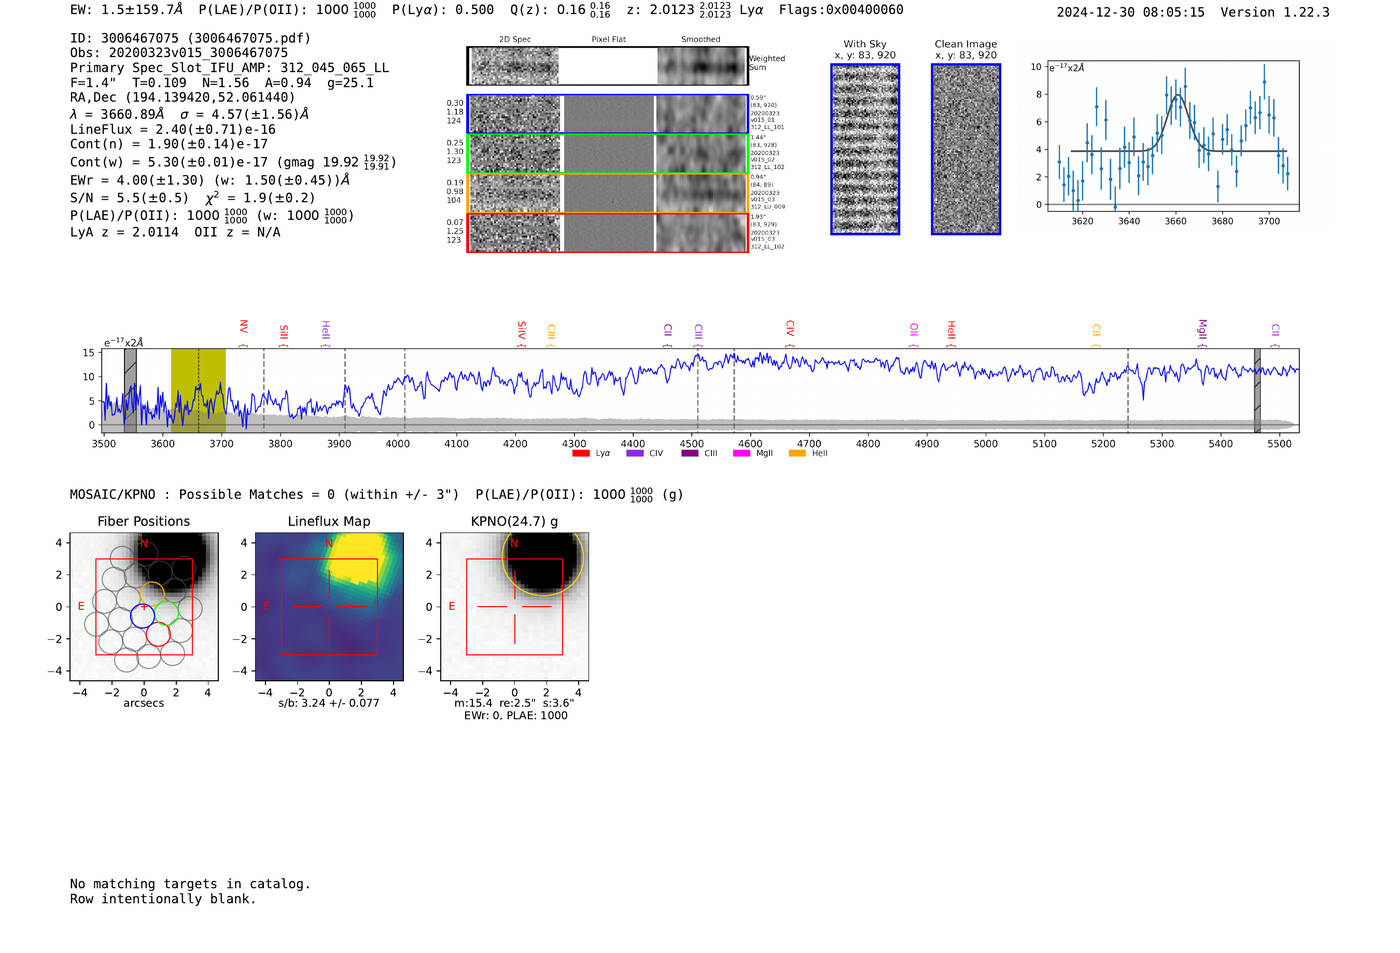Viewport: 1400px width, 953px height.
Task: Click the Cont(w) gmag 19.92 line
Action: pos(233,161)
